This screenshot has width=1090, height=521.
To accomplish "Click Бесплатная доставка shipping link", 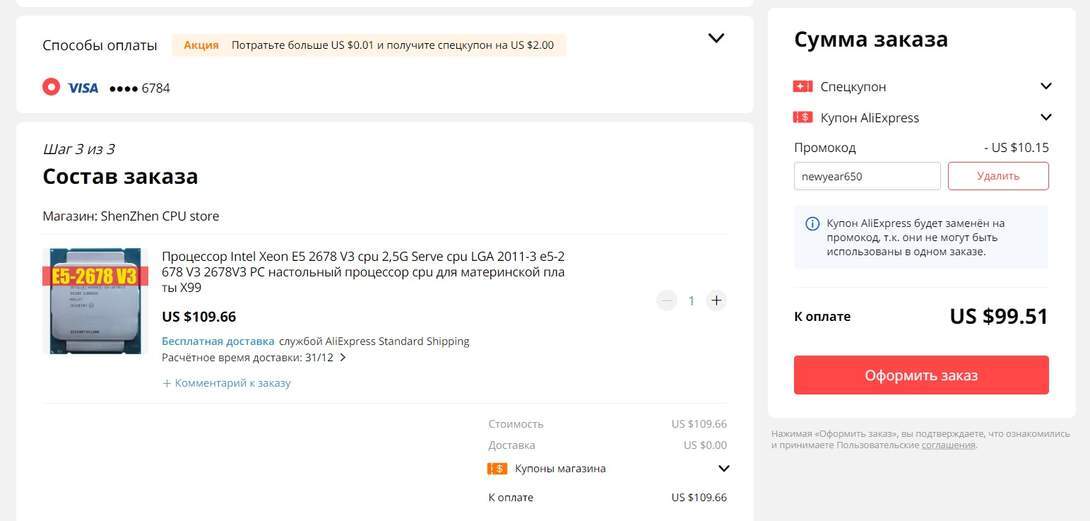I will 218,341.
